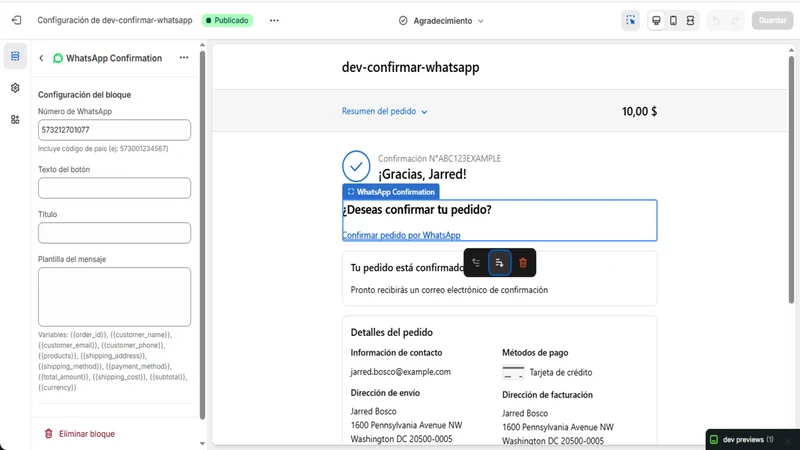
Task: Switch to fullscreen preview view
Action: (x=690, y=20)
